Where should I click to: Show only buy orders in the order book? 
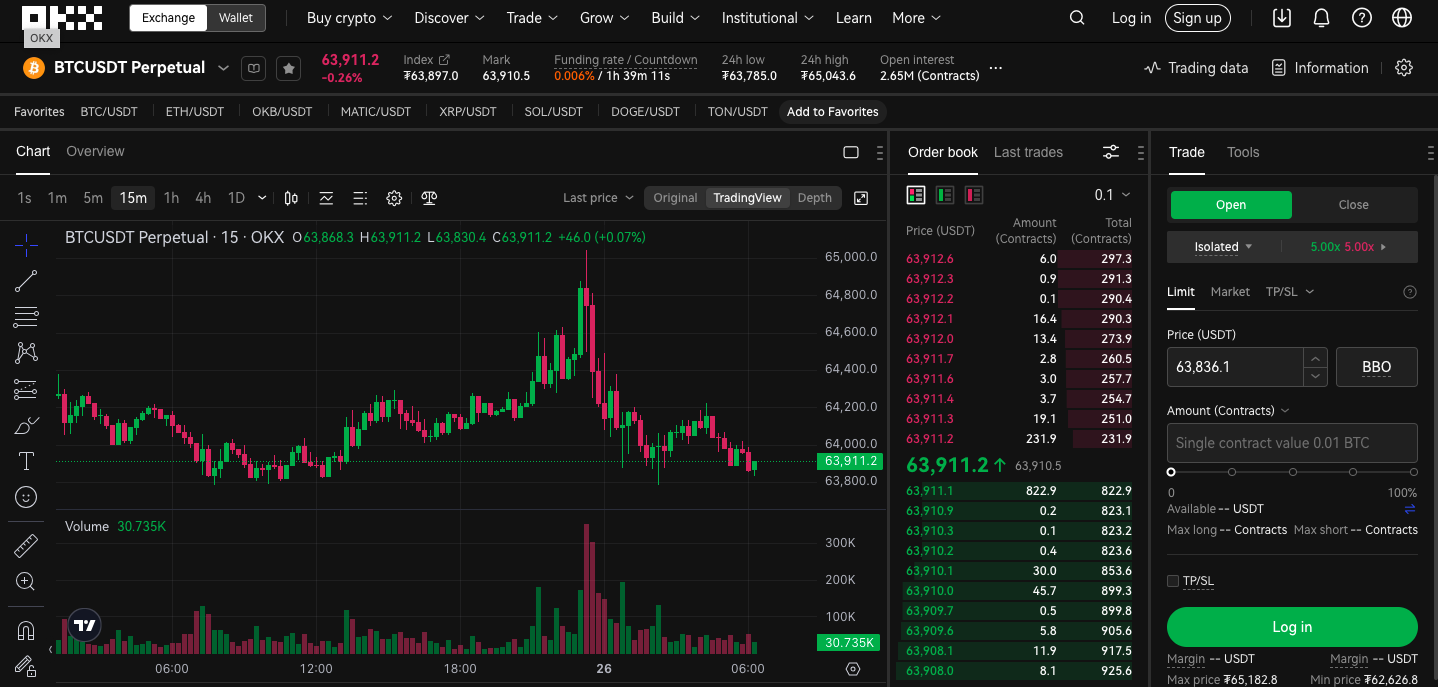(945, 195)
